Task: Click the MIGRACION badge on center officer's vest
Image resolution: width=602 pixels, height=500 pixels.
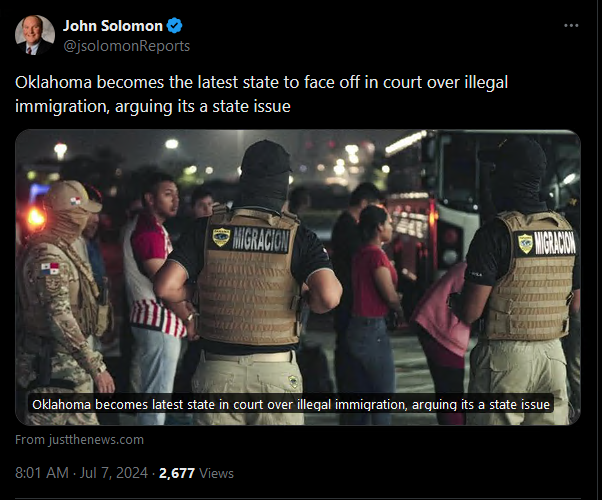Action: (250, 239)
